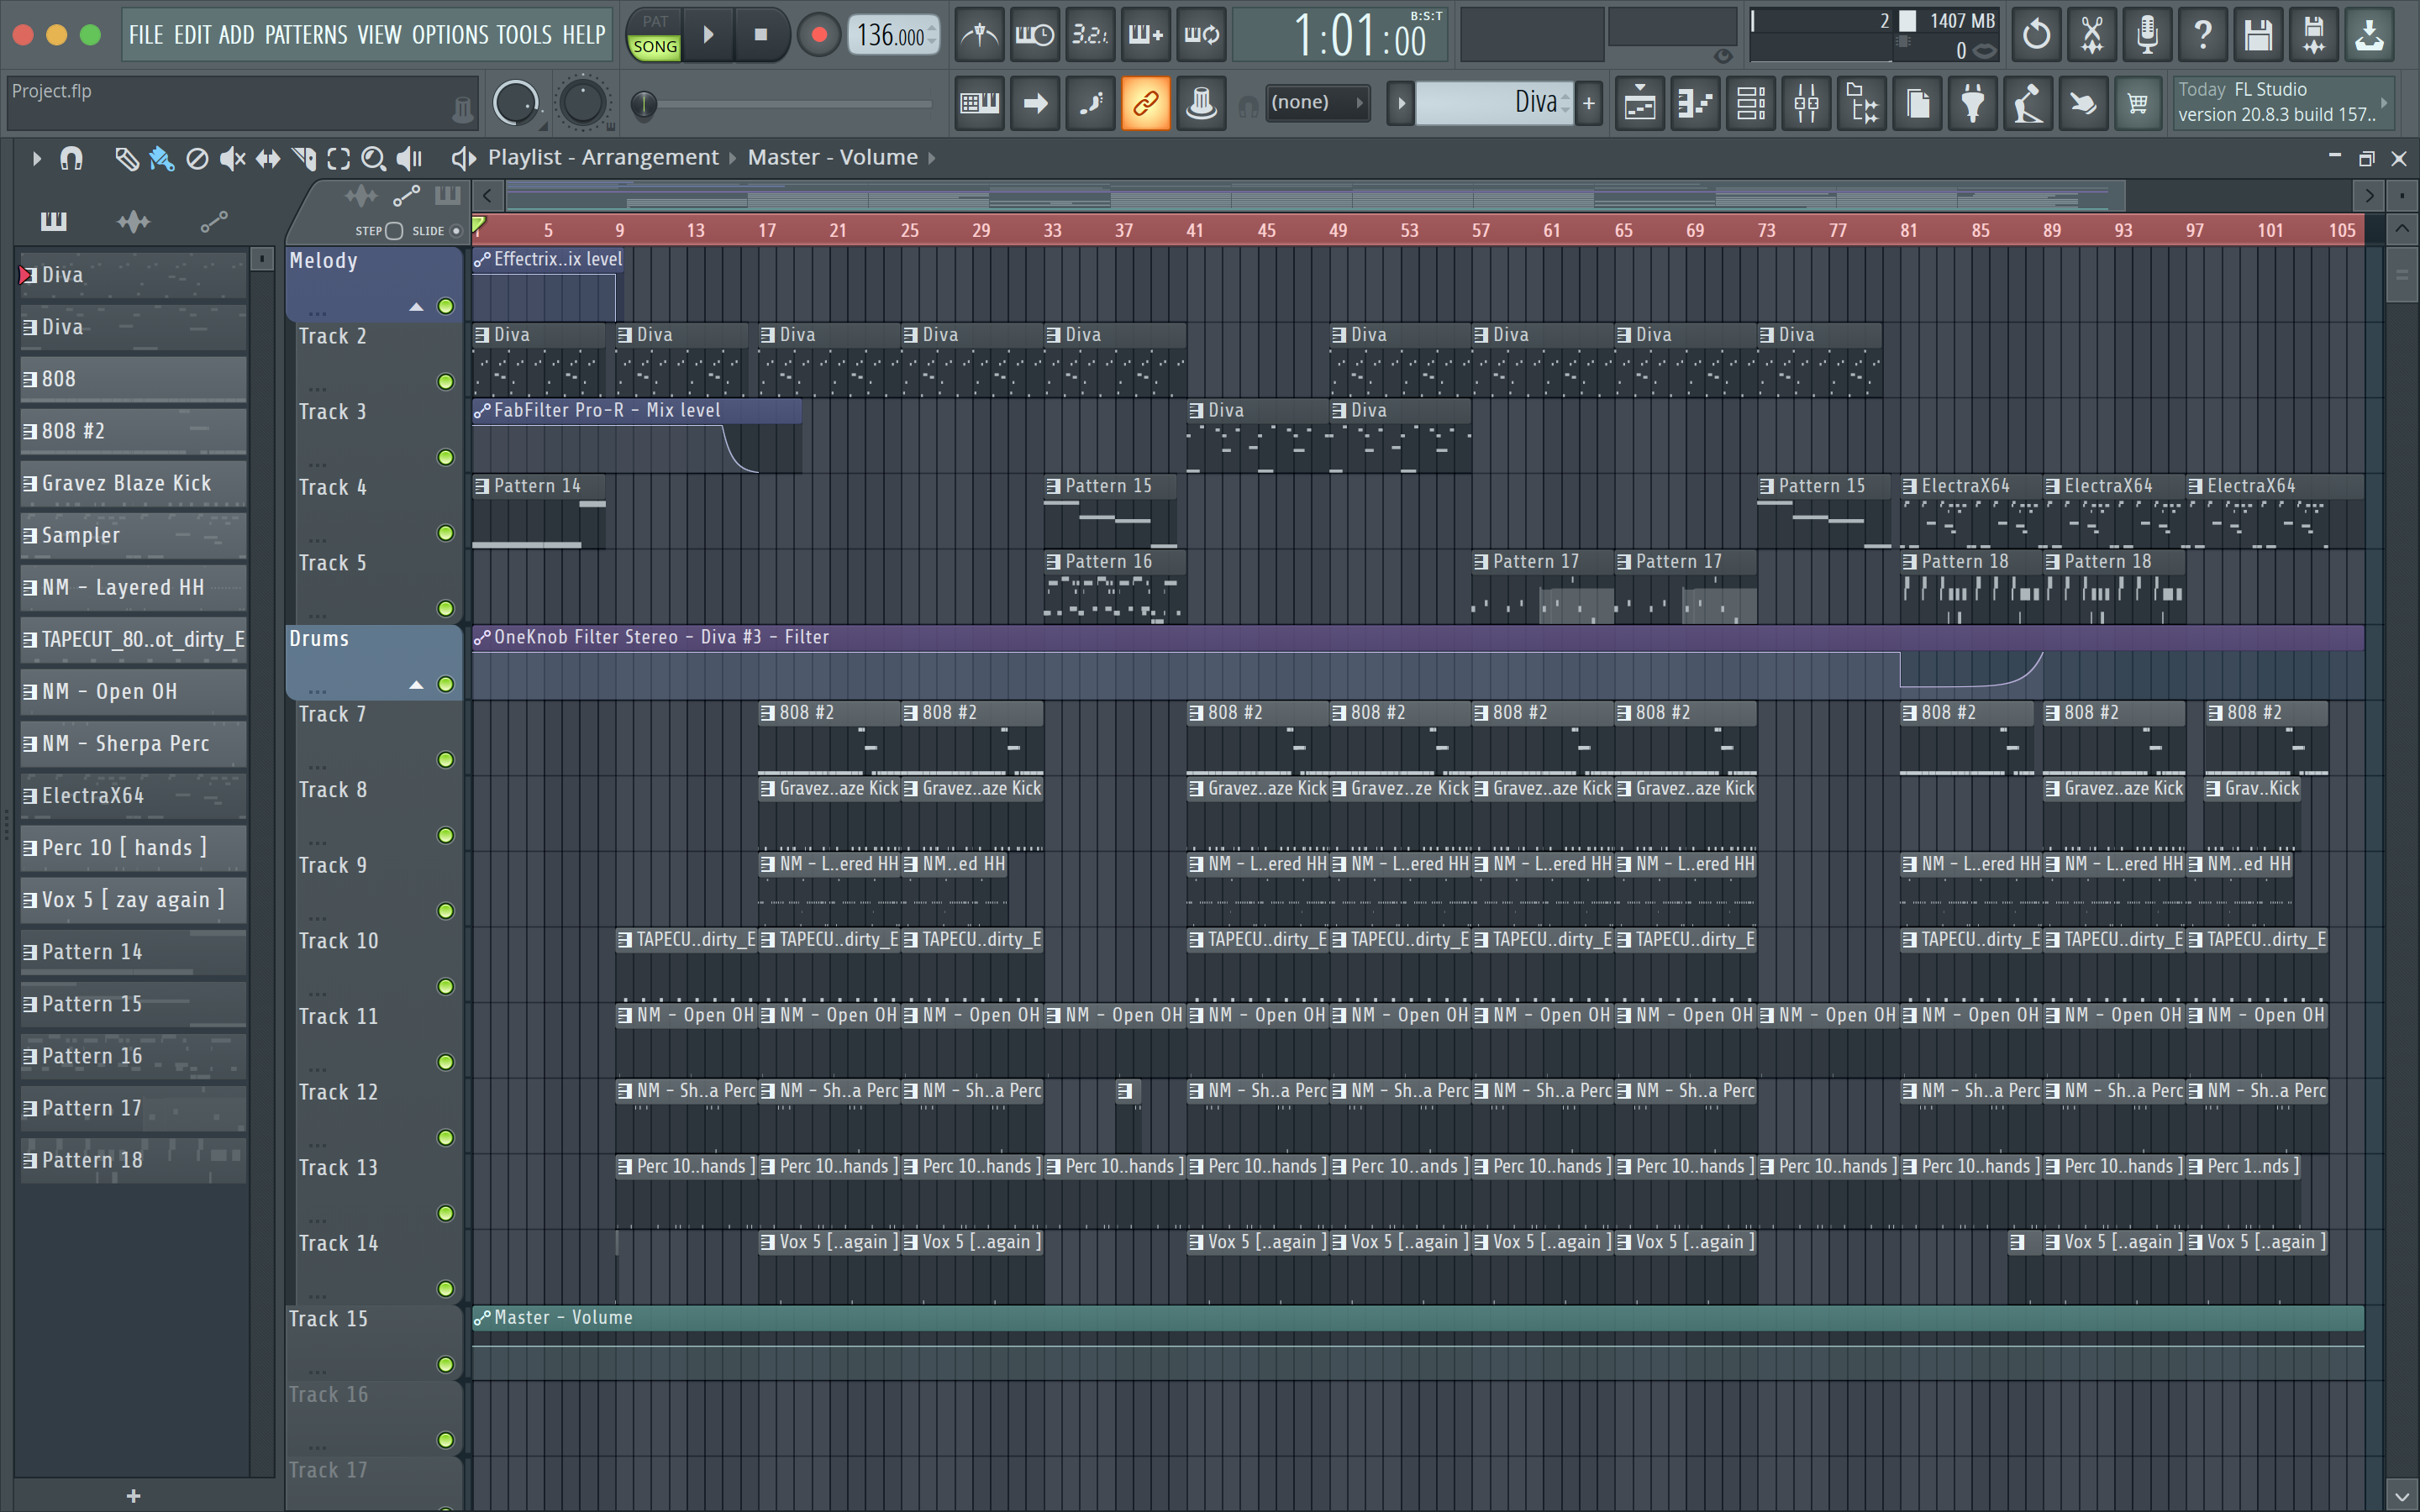
Task: Click bar 41 on the timeline ruler
Action: 1195,231
